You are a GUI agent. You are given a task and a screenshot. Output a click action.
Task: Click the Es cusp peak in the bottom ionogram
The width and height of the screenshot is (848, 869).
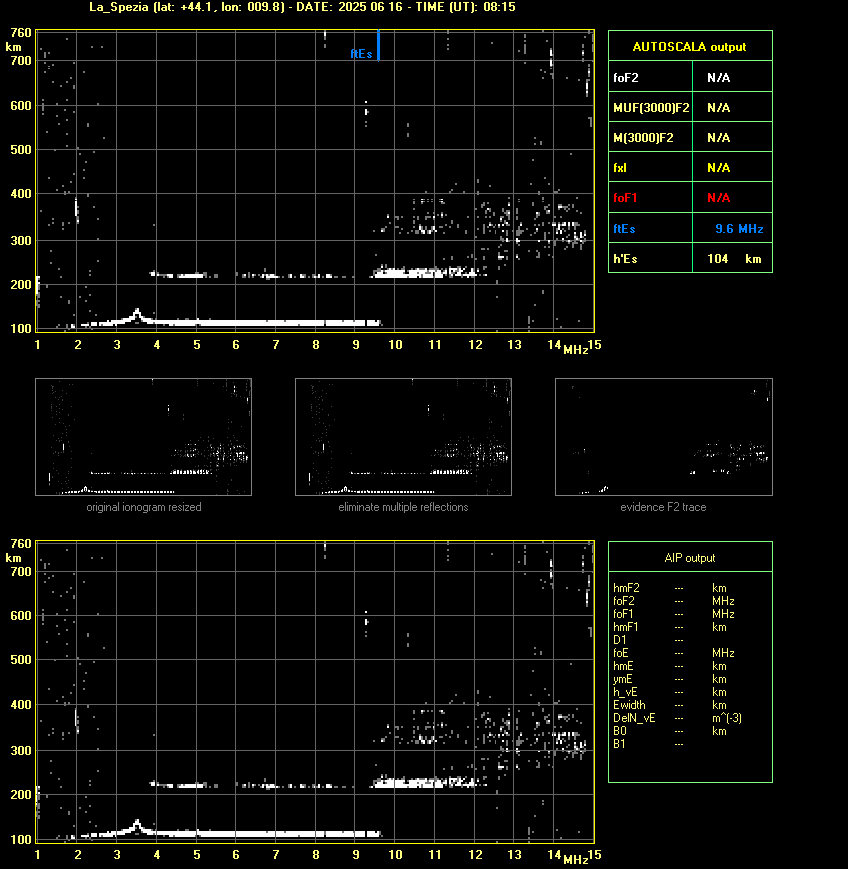(137, 823)
